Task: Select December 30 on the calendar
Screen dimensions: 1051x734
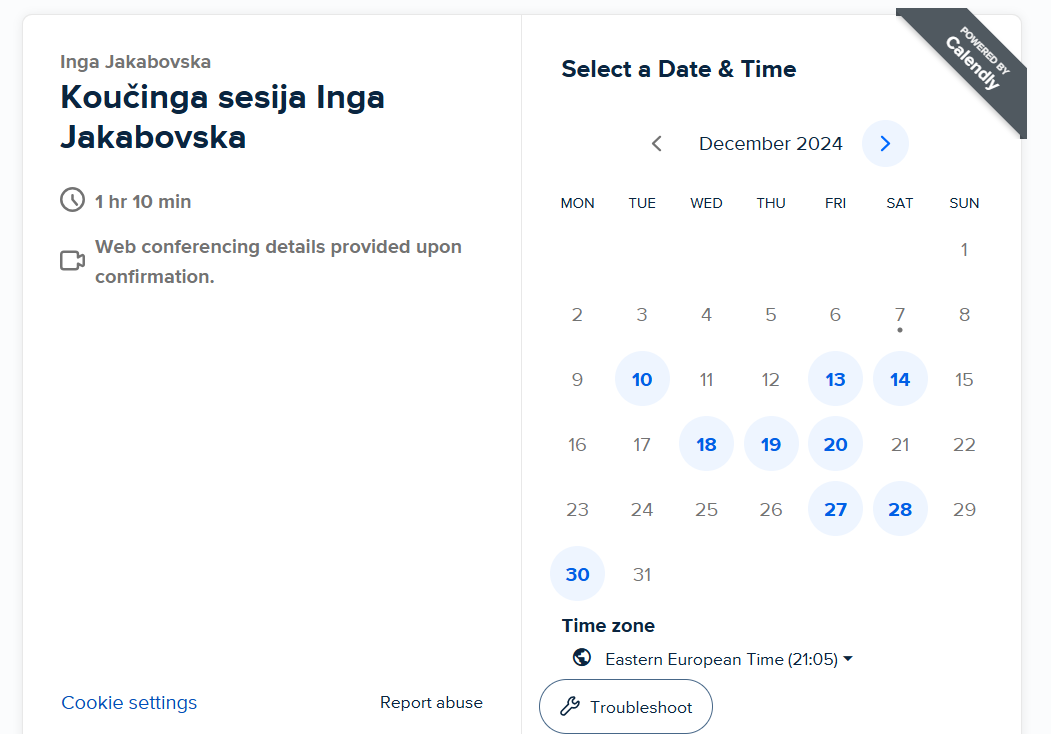Action: click(578, 574)
